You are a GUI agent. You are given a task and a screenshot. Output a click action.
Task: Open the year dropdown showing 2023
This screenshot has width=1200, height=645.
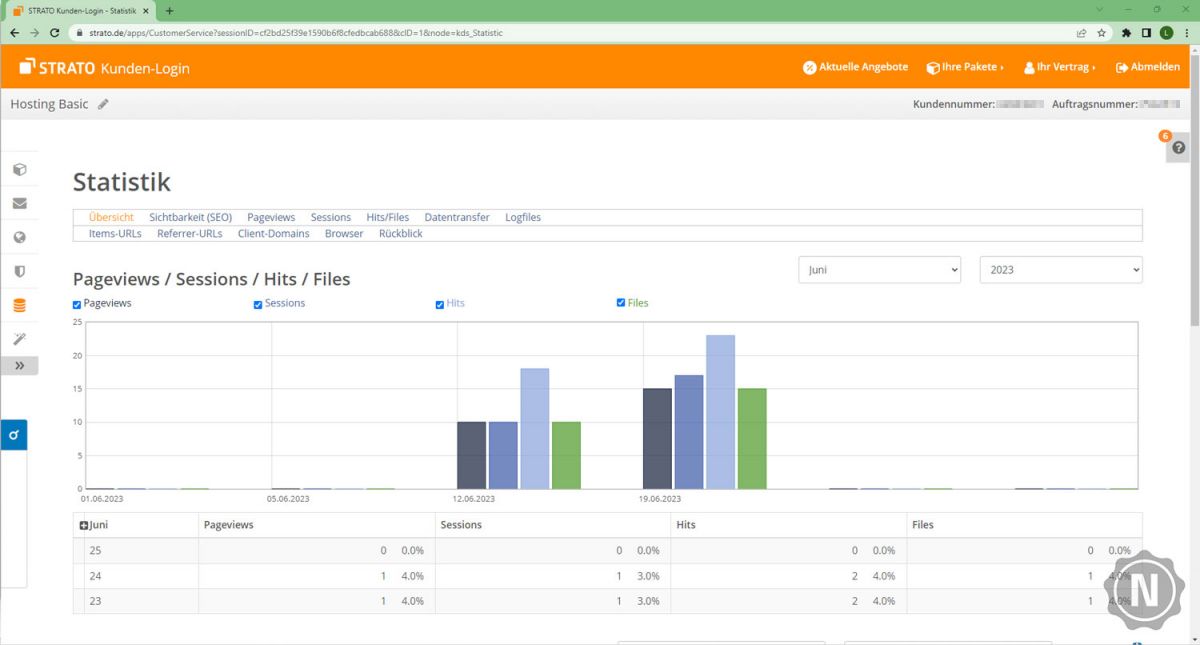[x=1061, y=270]
